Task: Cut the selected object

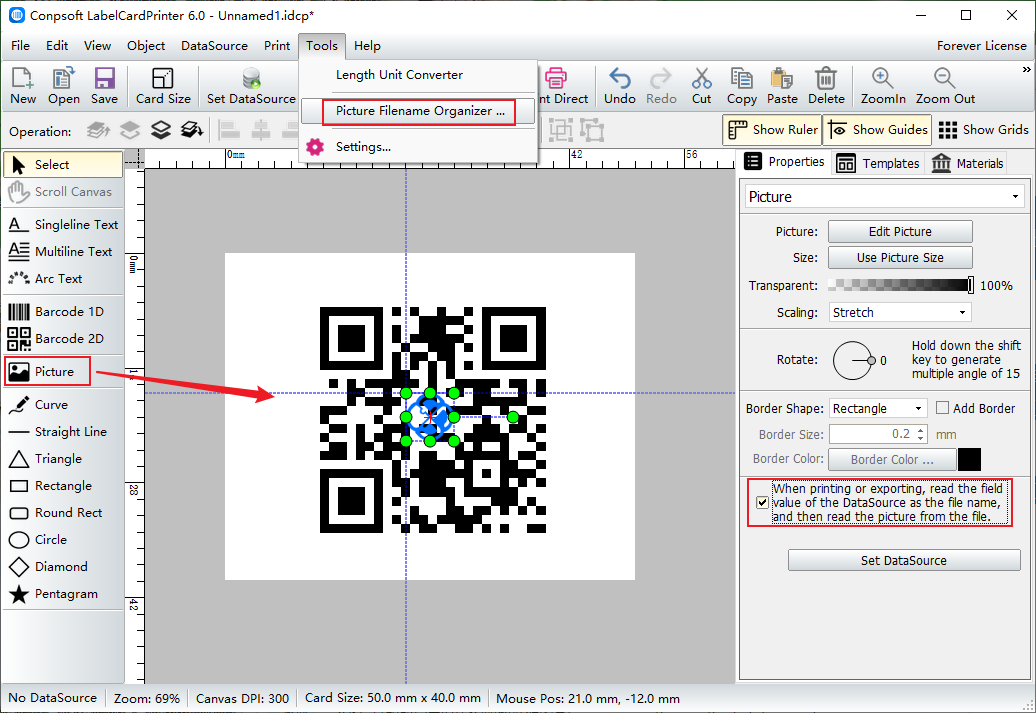Action: (702, 86)
